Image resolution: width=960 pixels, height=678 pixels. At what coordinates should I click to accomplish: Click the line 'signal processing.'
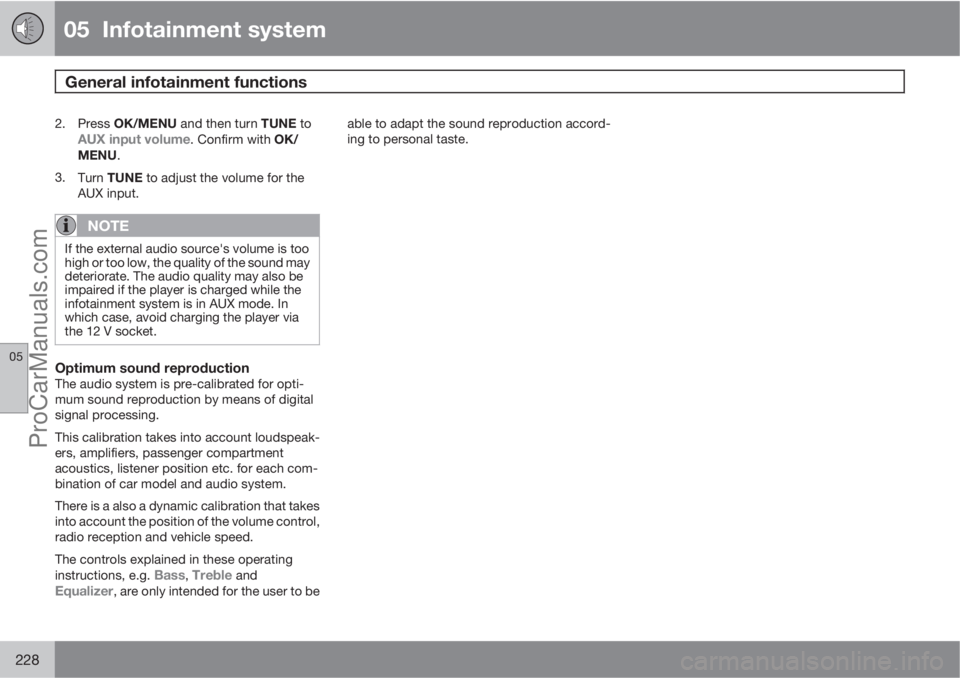[x=107, y=415]
